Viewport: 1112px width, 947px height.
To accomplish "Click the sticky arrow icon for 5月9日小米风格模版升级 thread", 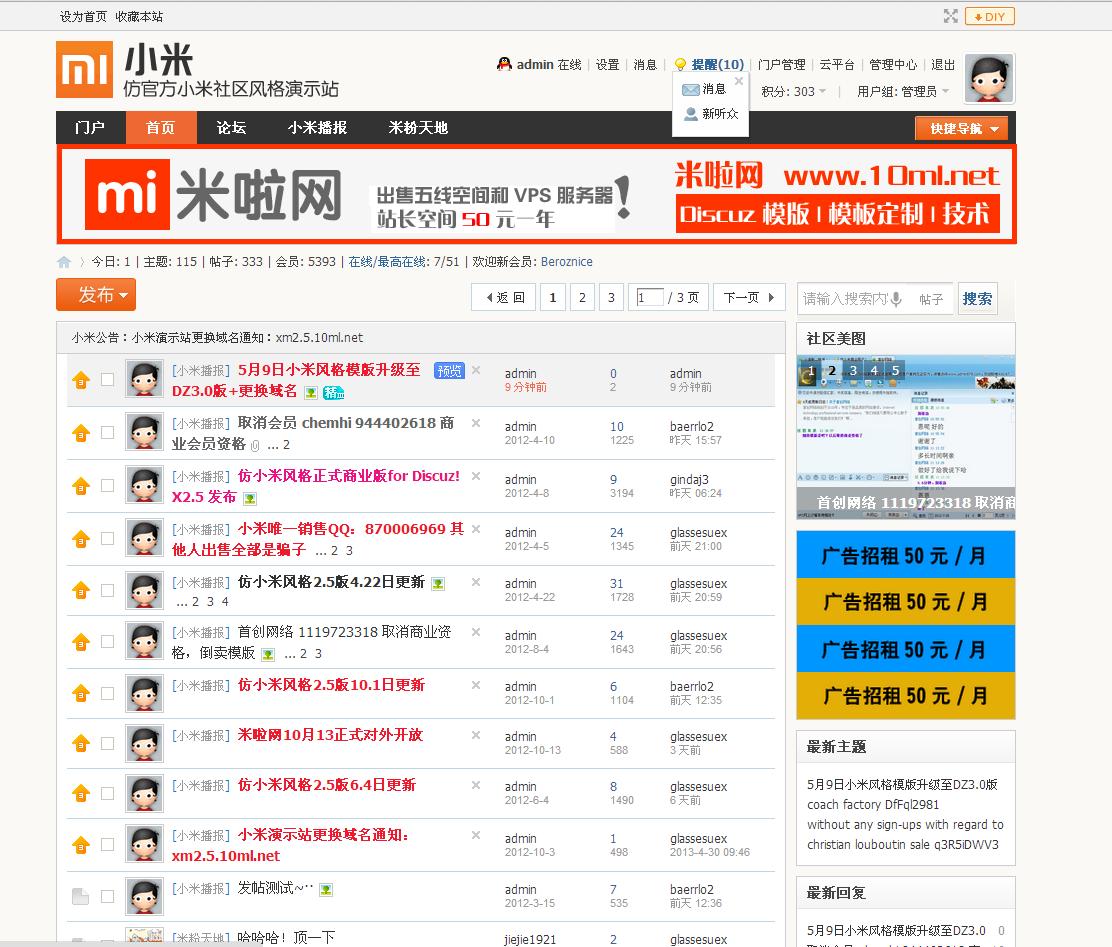I will click(82, 380).
